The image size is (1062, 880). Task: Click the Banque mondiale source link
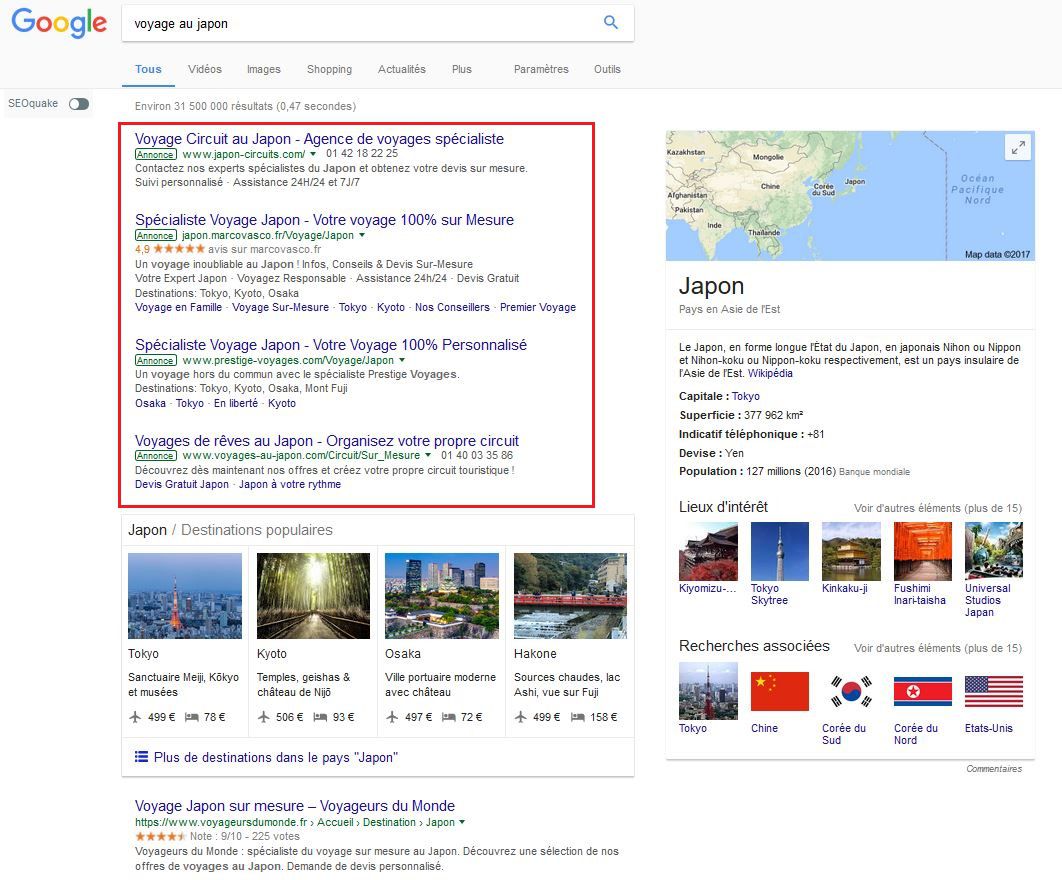874,472
